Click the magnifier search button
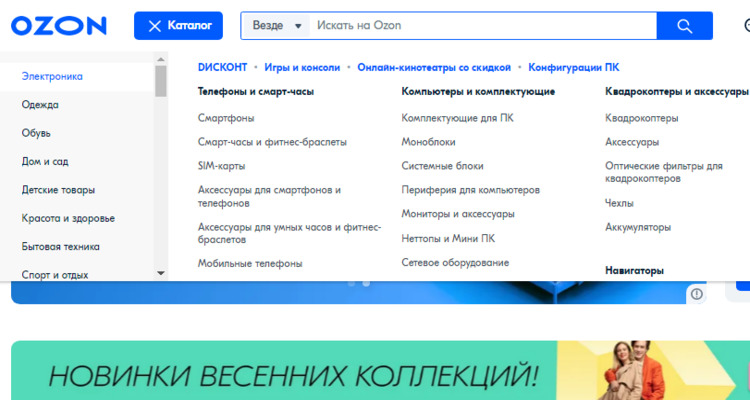Viewport: 750px width, 400px height. (x=684, y=26)
